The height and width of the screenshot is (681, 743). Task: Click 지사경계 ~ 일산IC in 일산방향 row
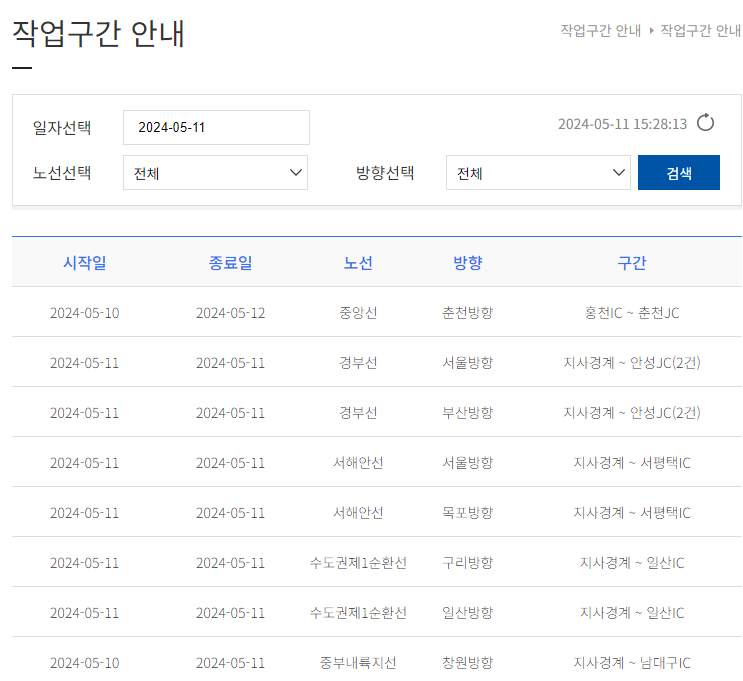point(632,613)
